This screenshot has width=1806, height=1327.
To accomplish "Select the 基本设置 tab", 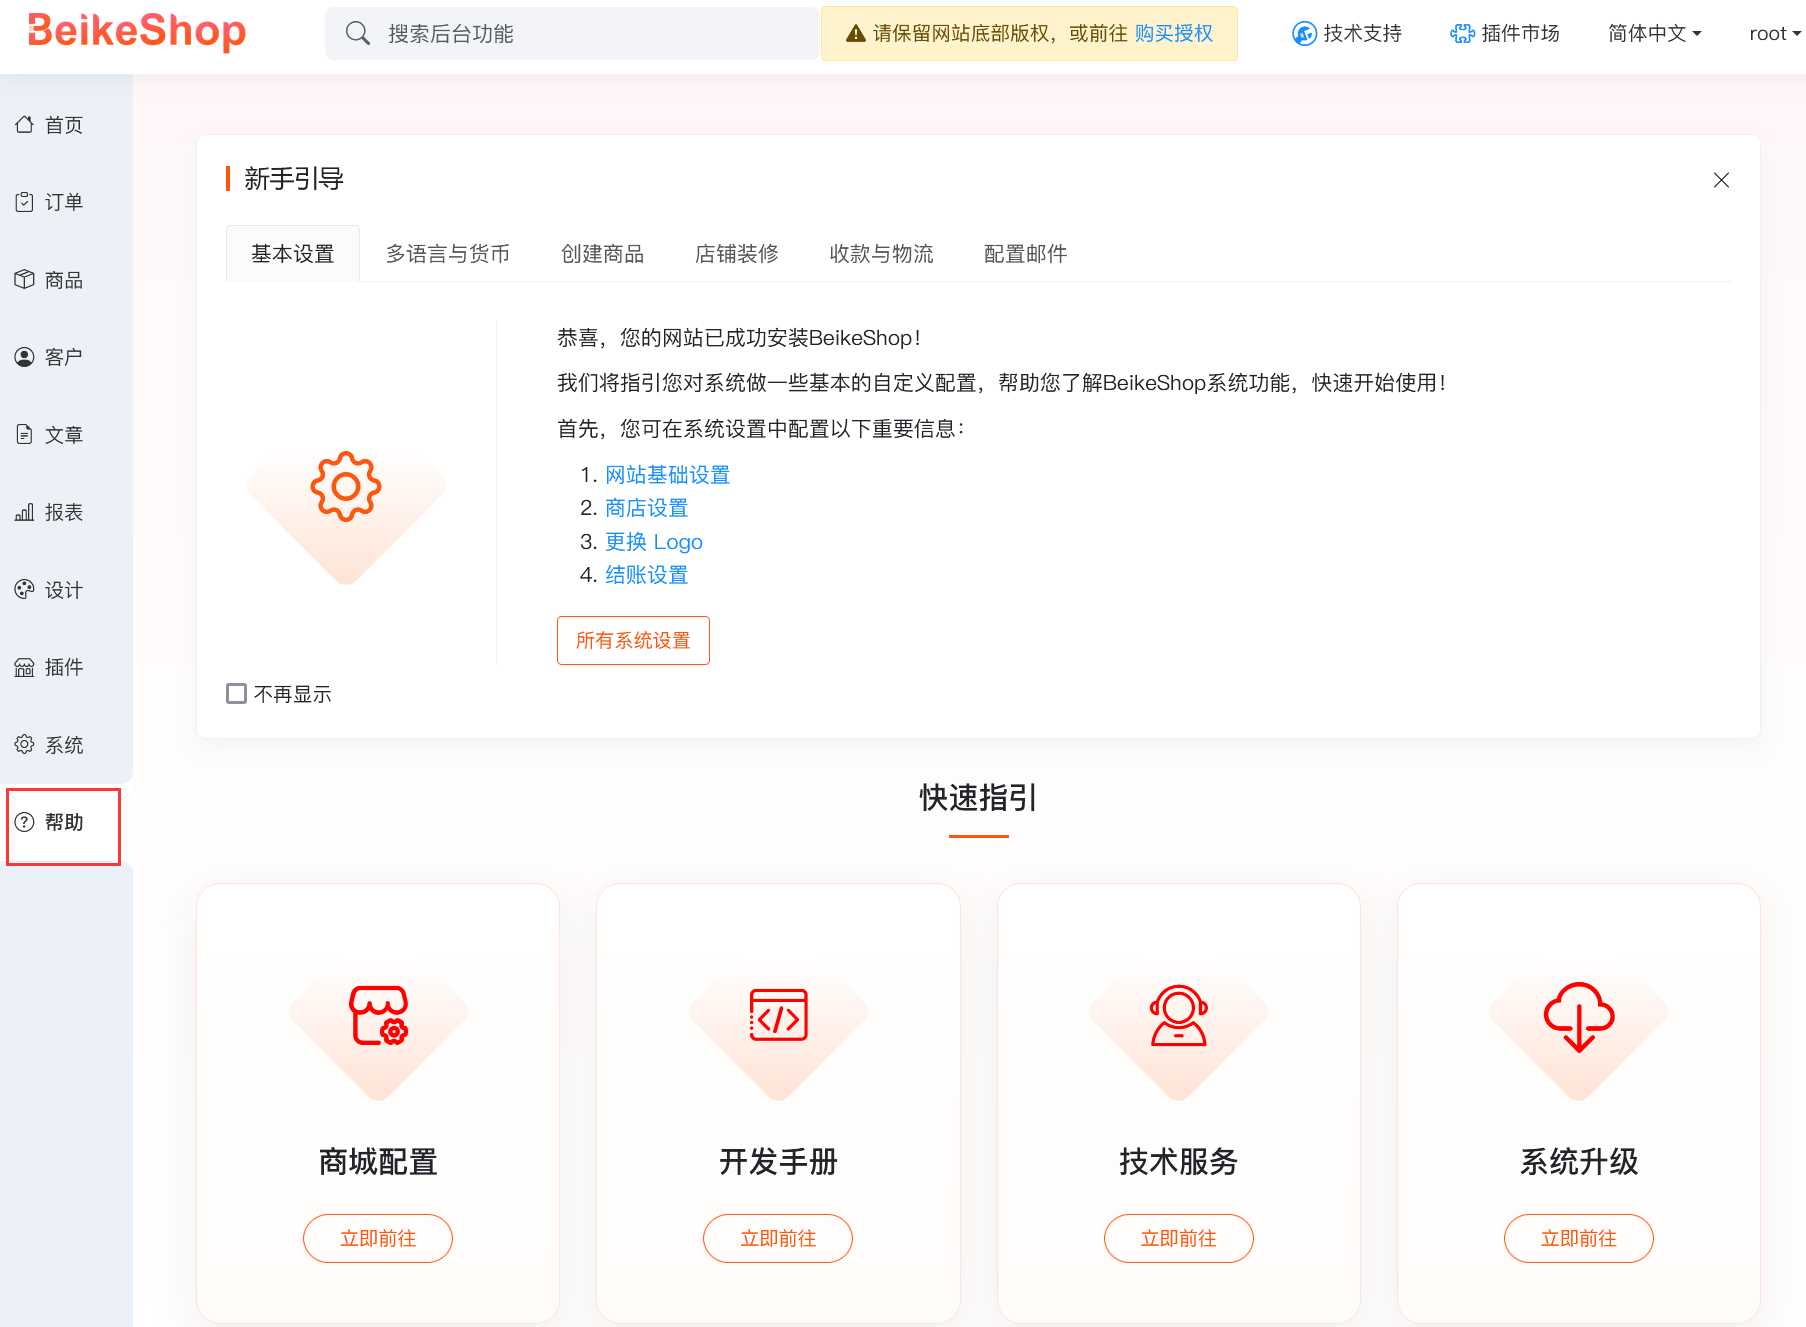I will (x=293, y=254).
